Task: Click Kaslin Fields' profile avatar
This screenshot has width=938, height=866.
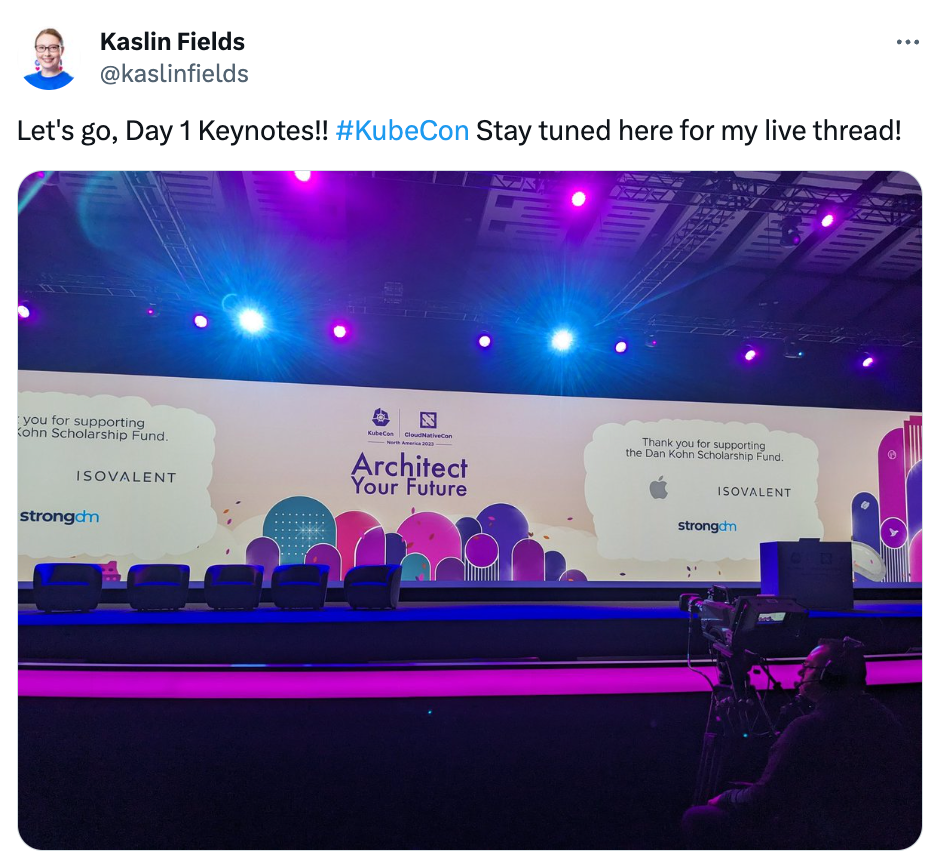Action: (x=49, y=59)
